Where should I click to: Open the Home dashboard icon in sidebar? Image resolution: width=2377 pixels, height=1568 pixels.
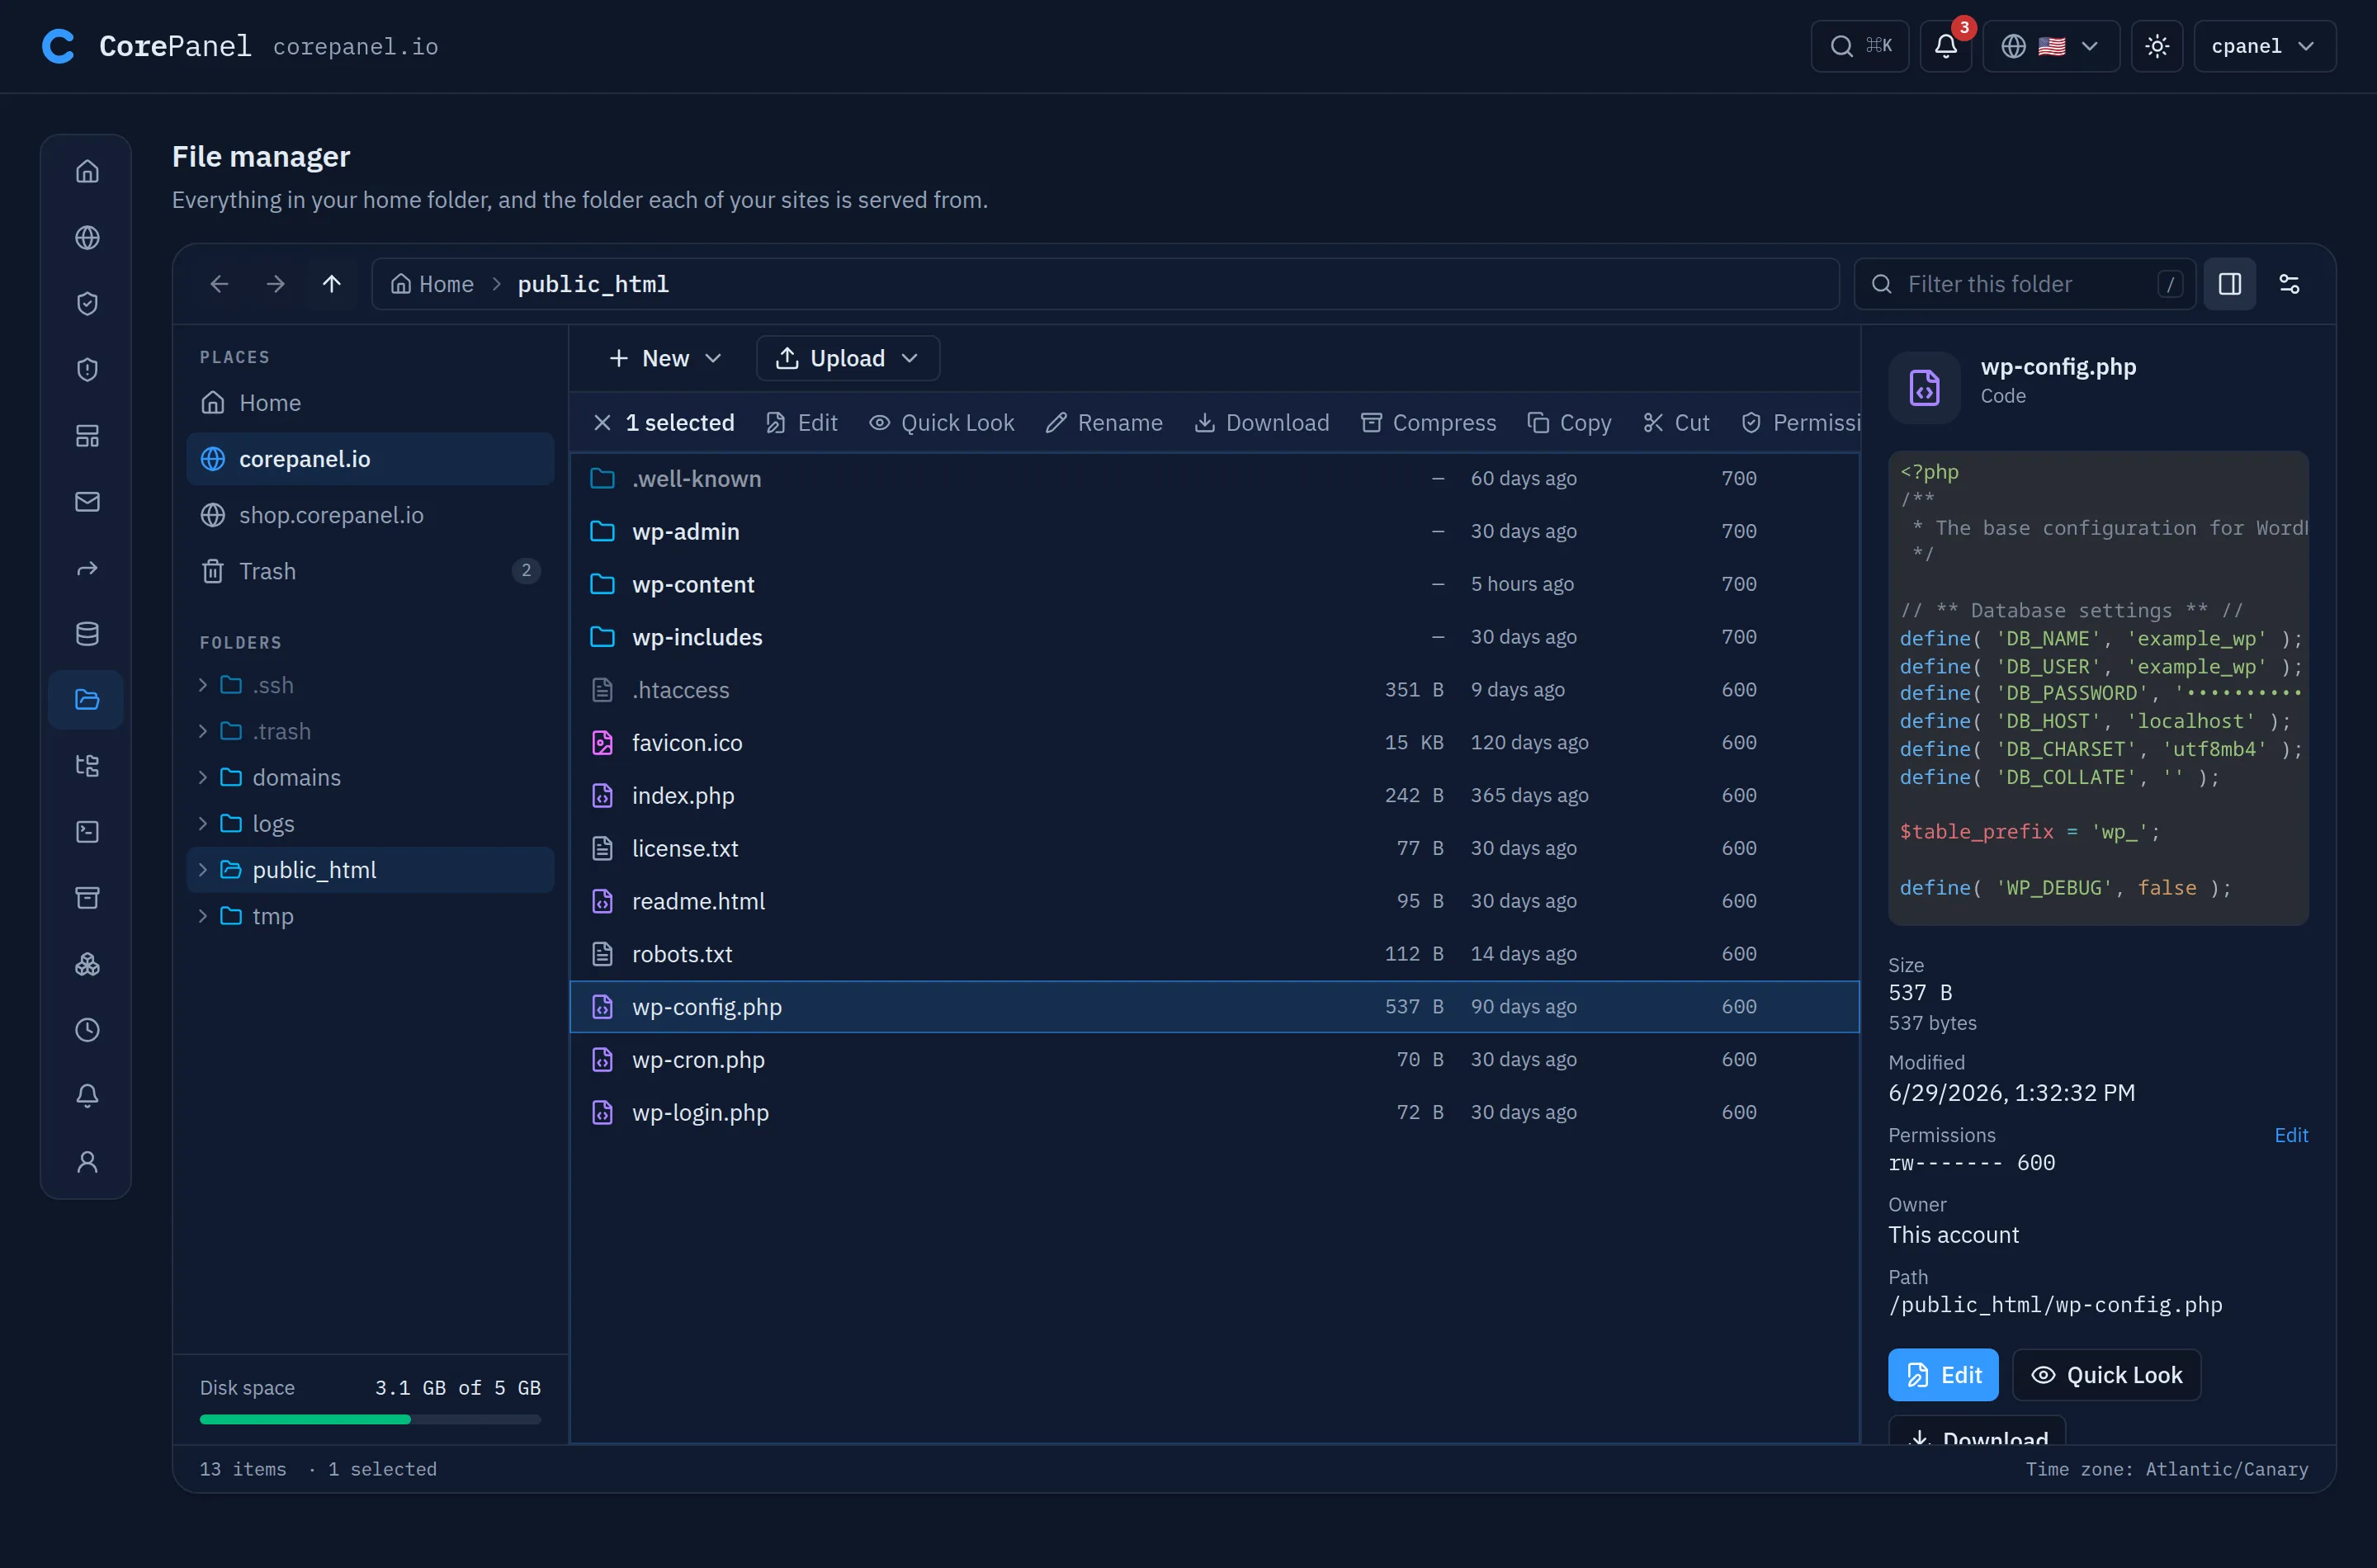tap(87, 171)
